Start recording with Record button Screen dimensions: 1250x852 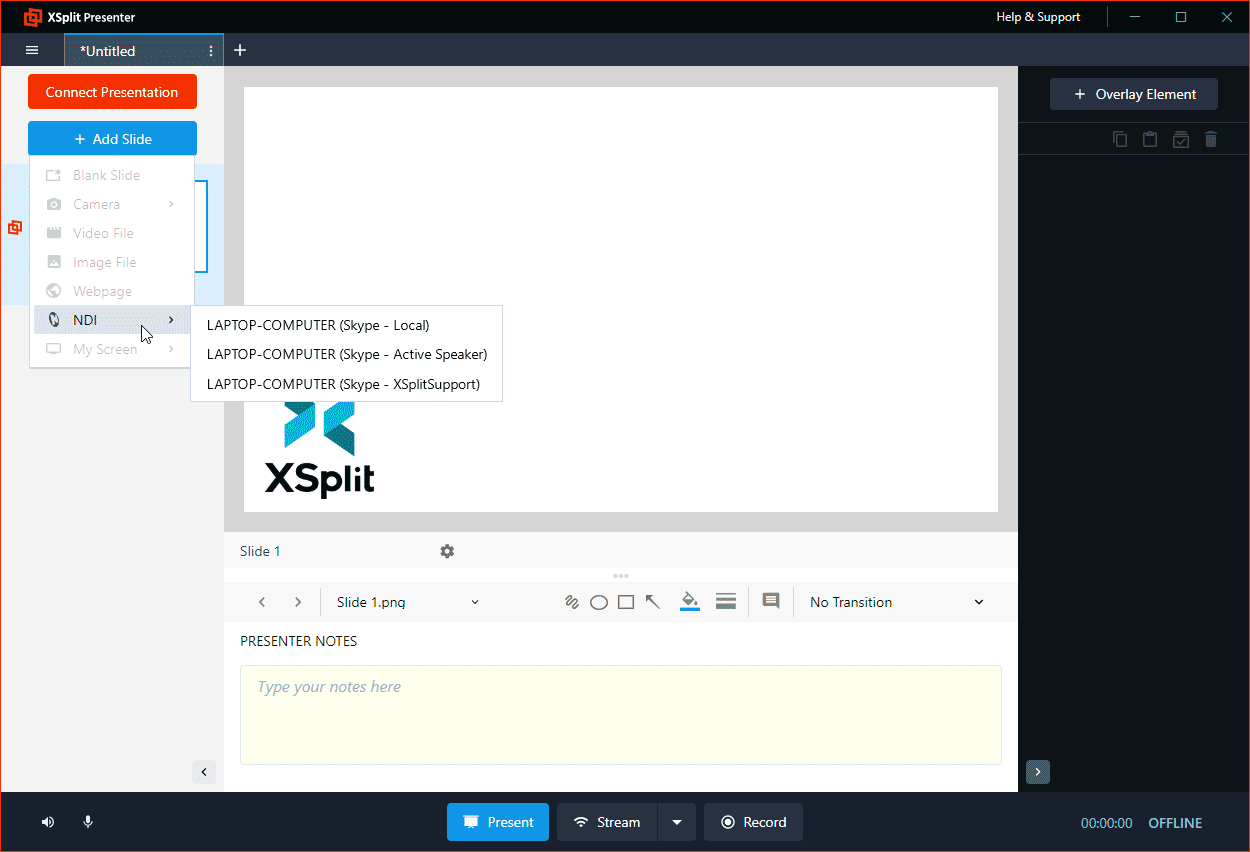pos(753,822)
